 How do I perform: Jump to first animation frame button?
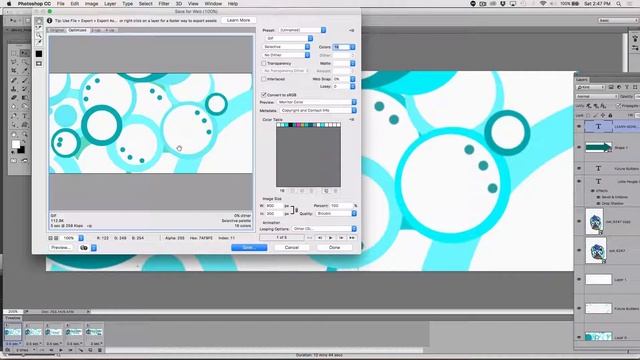[310, 238]
